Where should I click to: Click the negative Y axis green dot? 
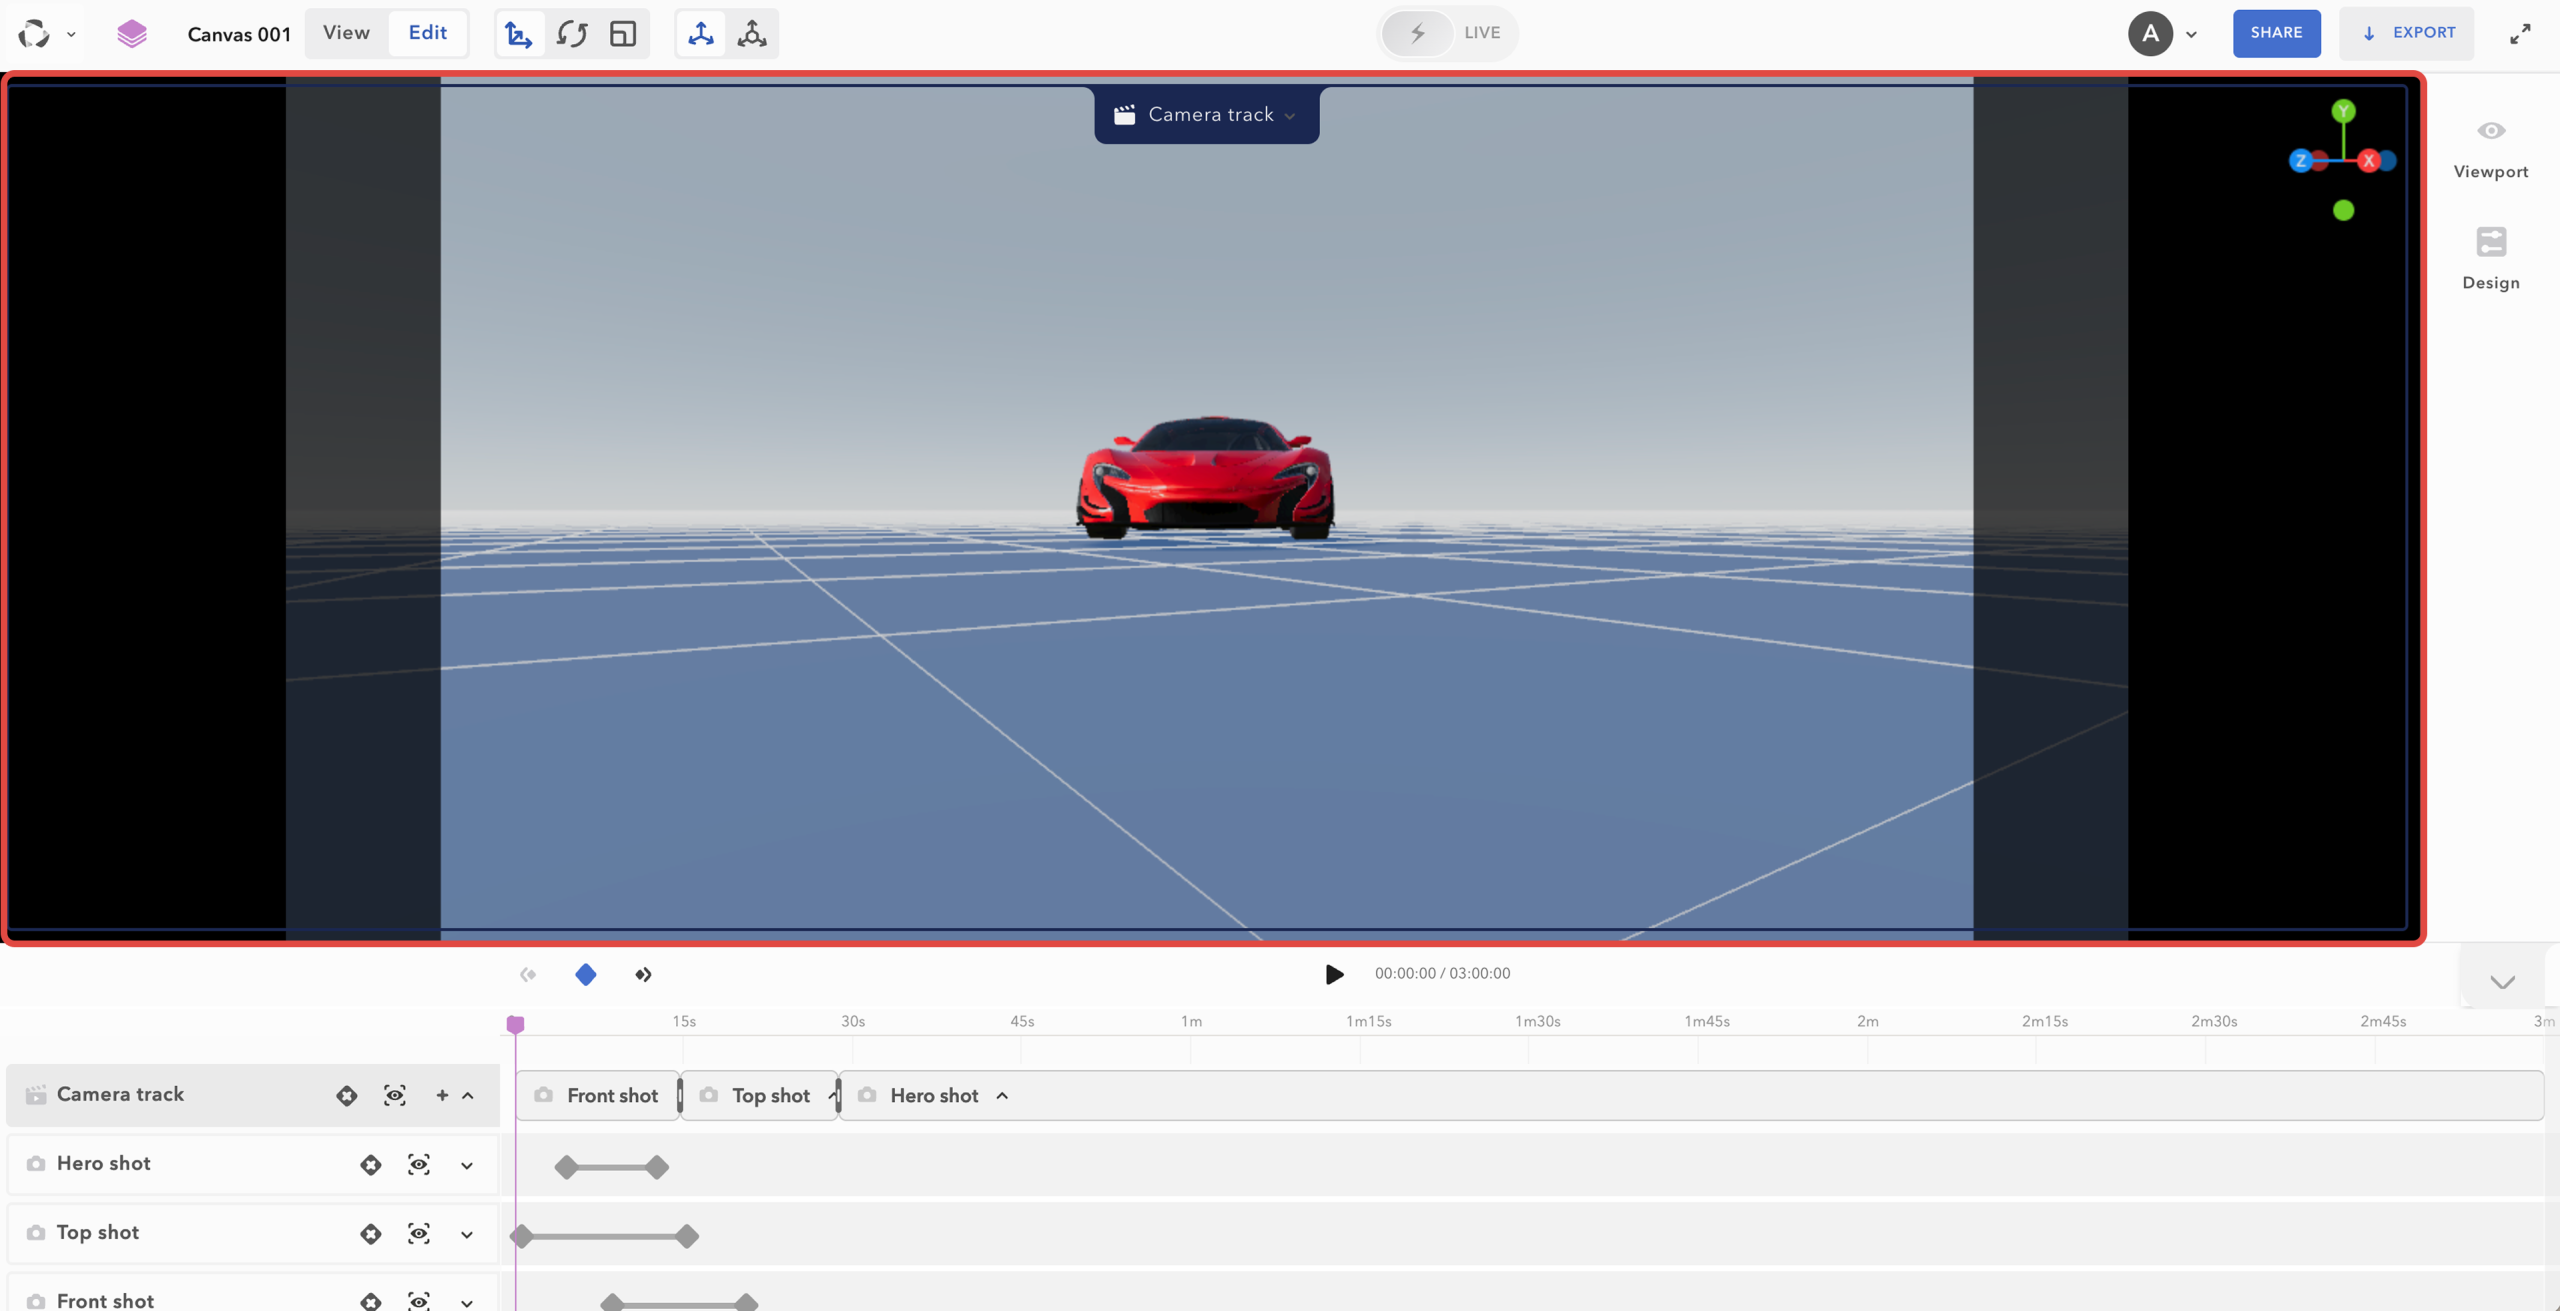[x=2343, y=210]
